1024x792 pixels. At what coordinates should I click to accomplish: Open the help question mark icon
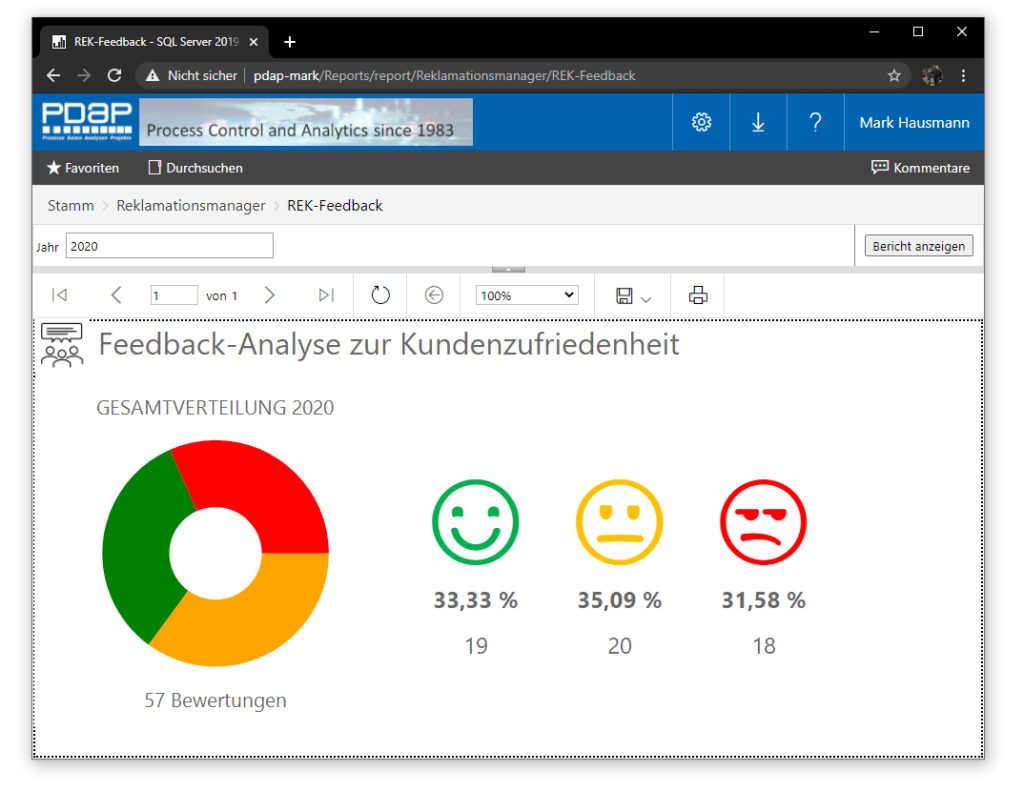815,122
